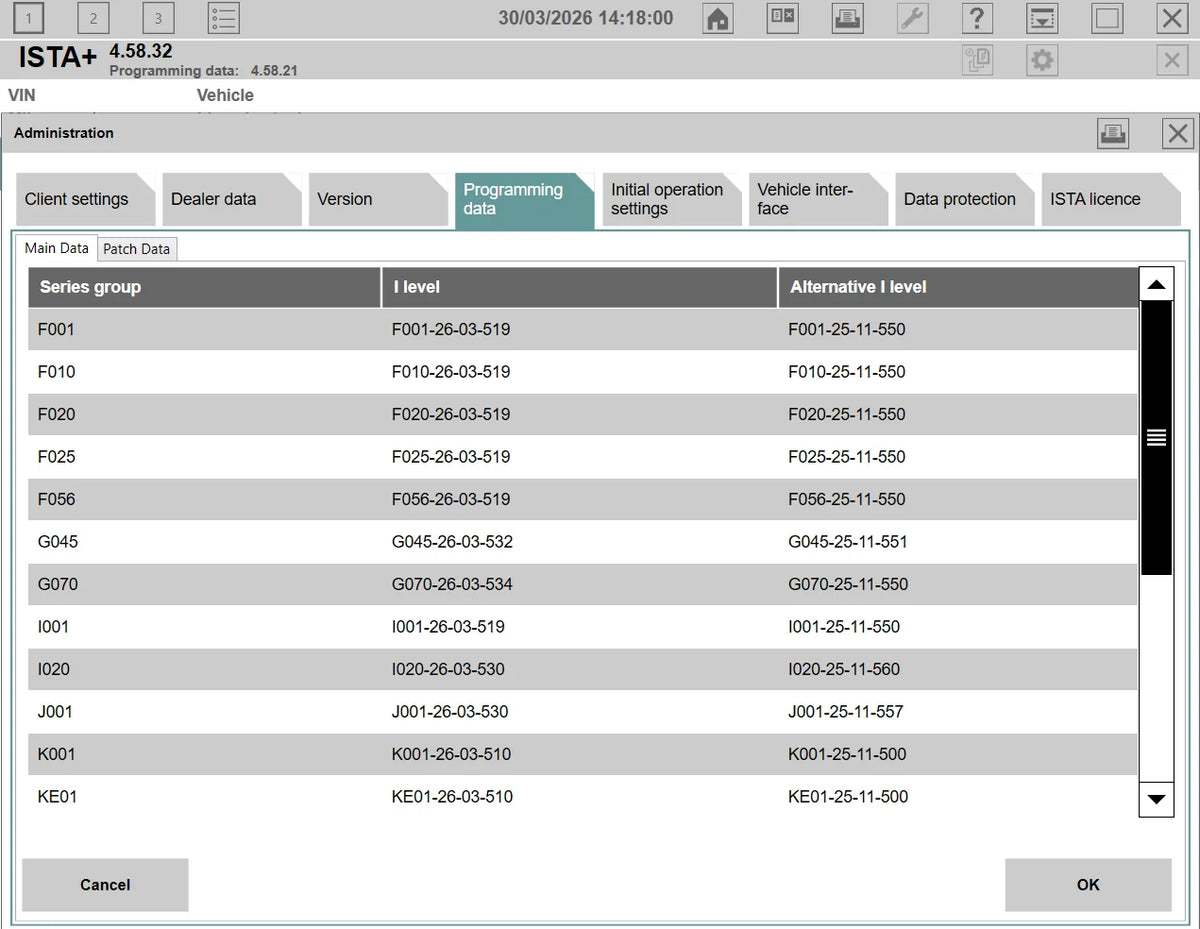This screenshot has width=1200, height=929.
Task: Click I level KE01-26-03-510
Action: click(452, 797)
